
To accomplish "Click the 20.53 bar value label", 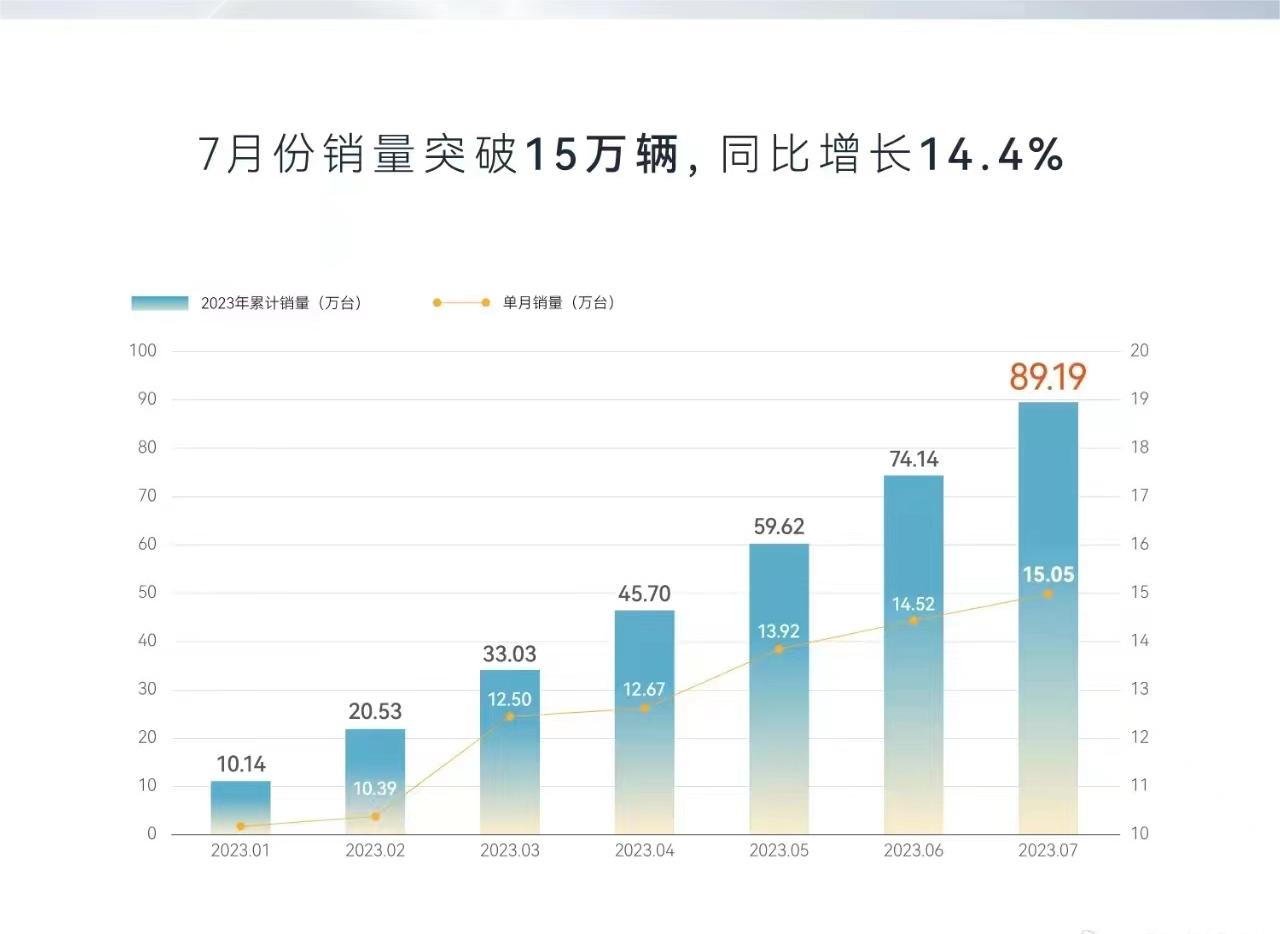I will pos(375,712).
